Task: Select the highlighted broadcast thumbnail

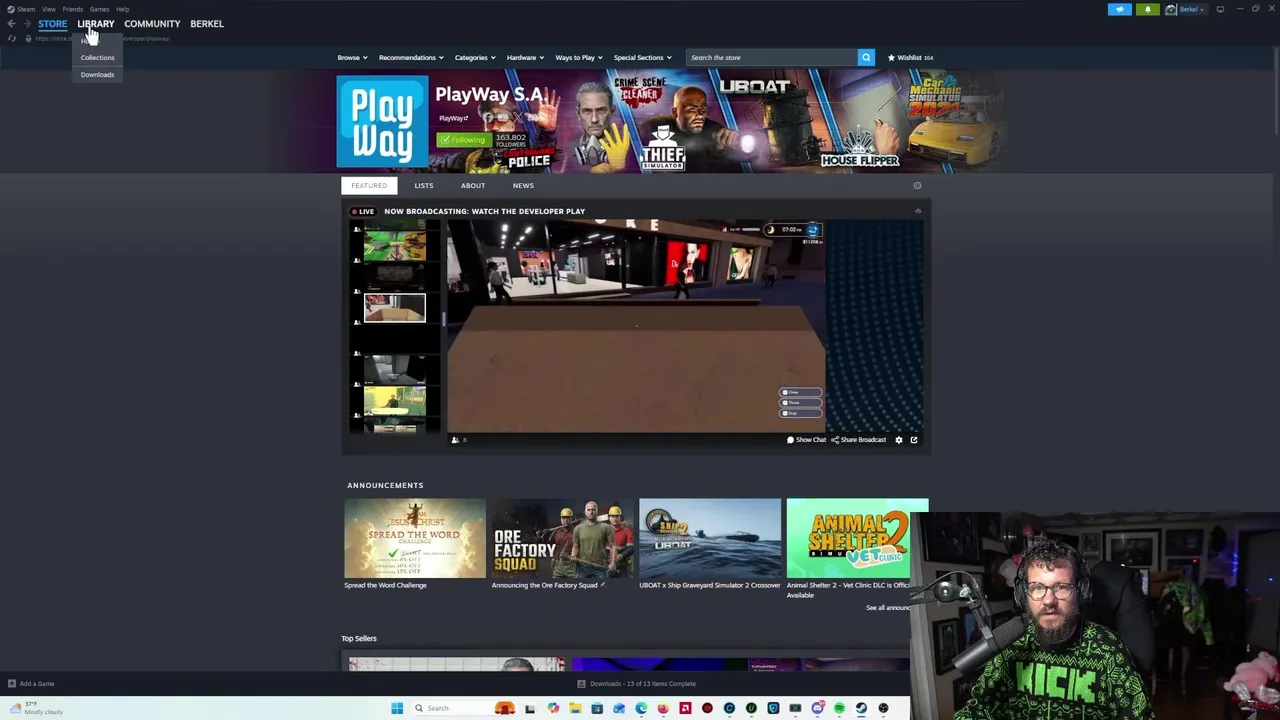Action: click(x=394, y=308)
